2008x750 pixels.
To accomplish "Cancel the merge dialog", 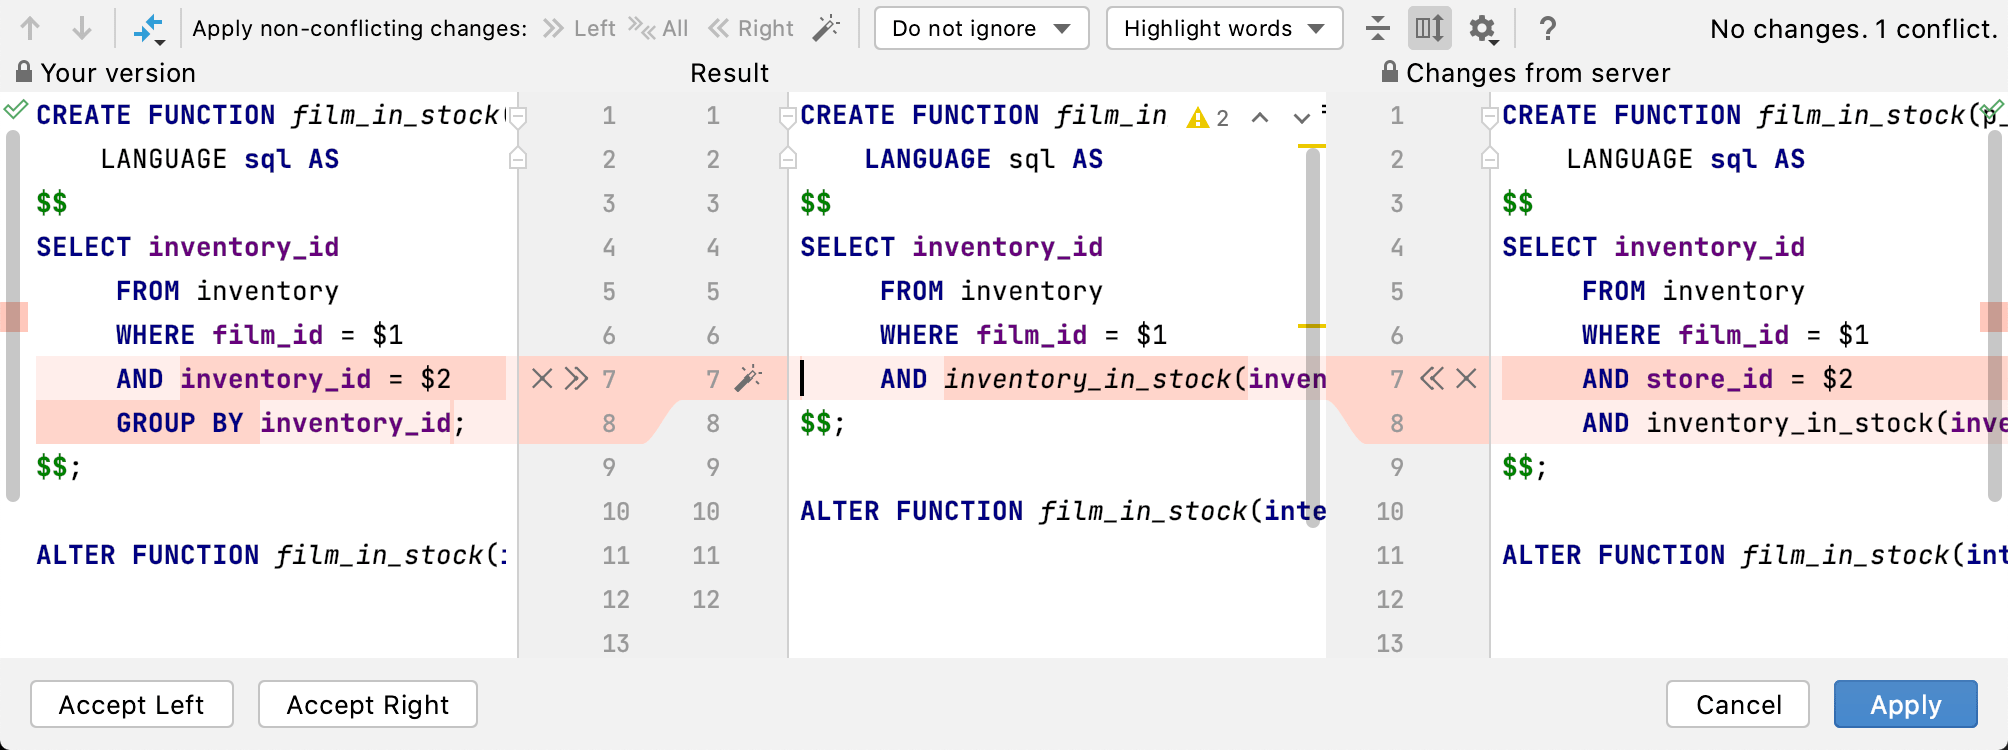I will [x=1738, y=705].
